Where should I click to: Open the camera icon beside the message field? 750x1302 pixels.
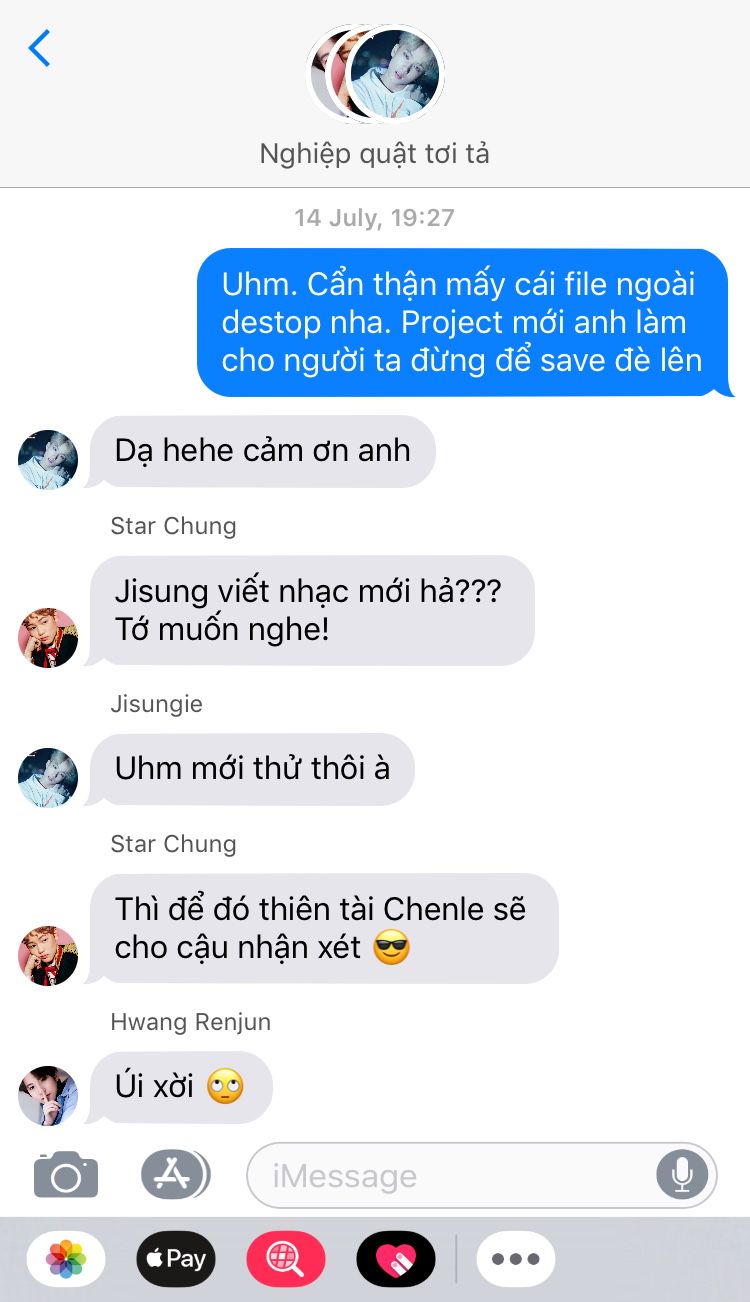pos(66,1175)
